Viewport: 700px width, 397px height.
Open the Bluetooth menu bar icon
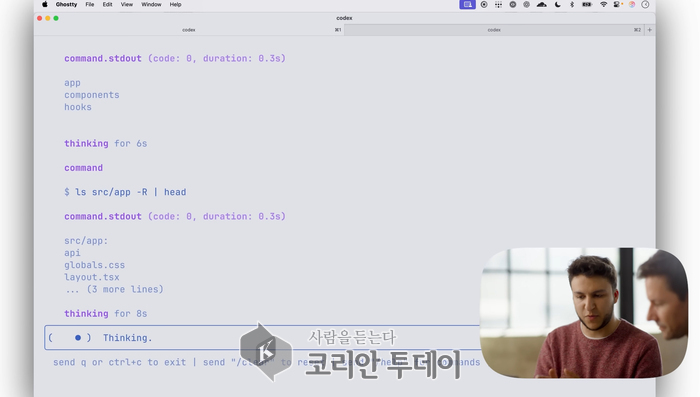point(572,4)
